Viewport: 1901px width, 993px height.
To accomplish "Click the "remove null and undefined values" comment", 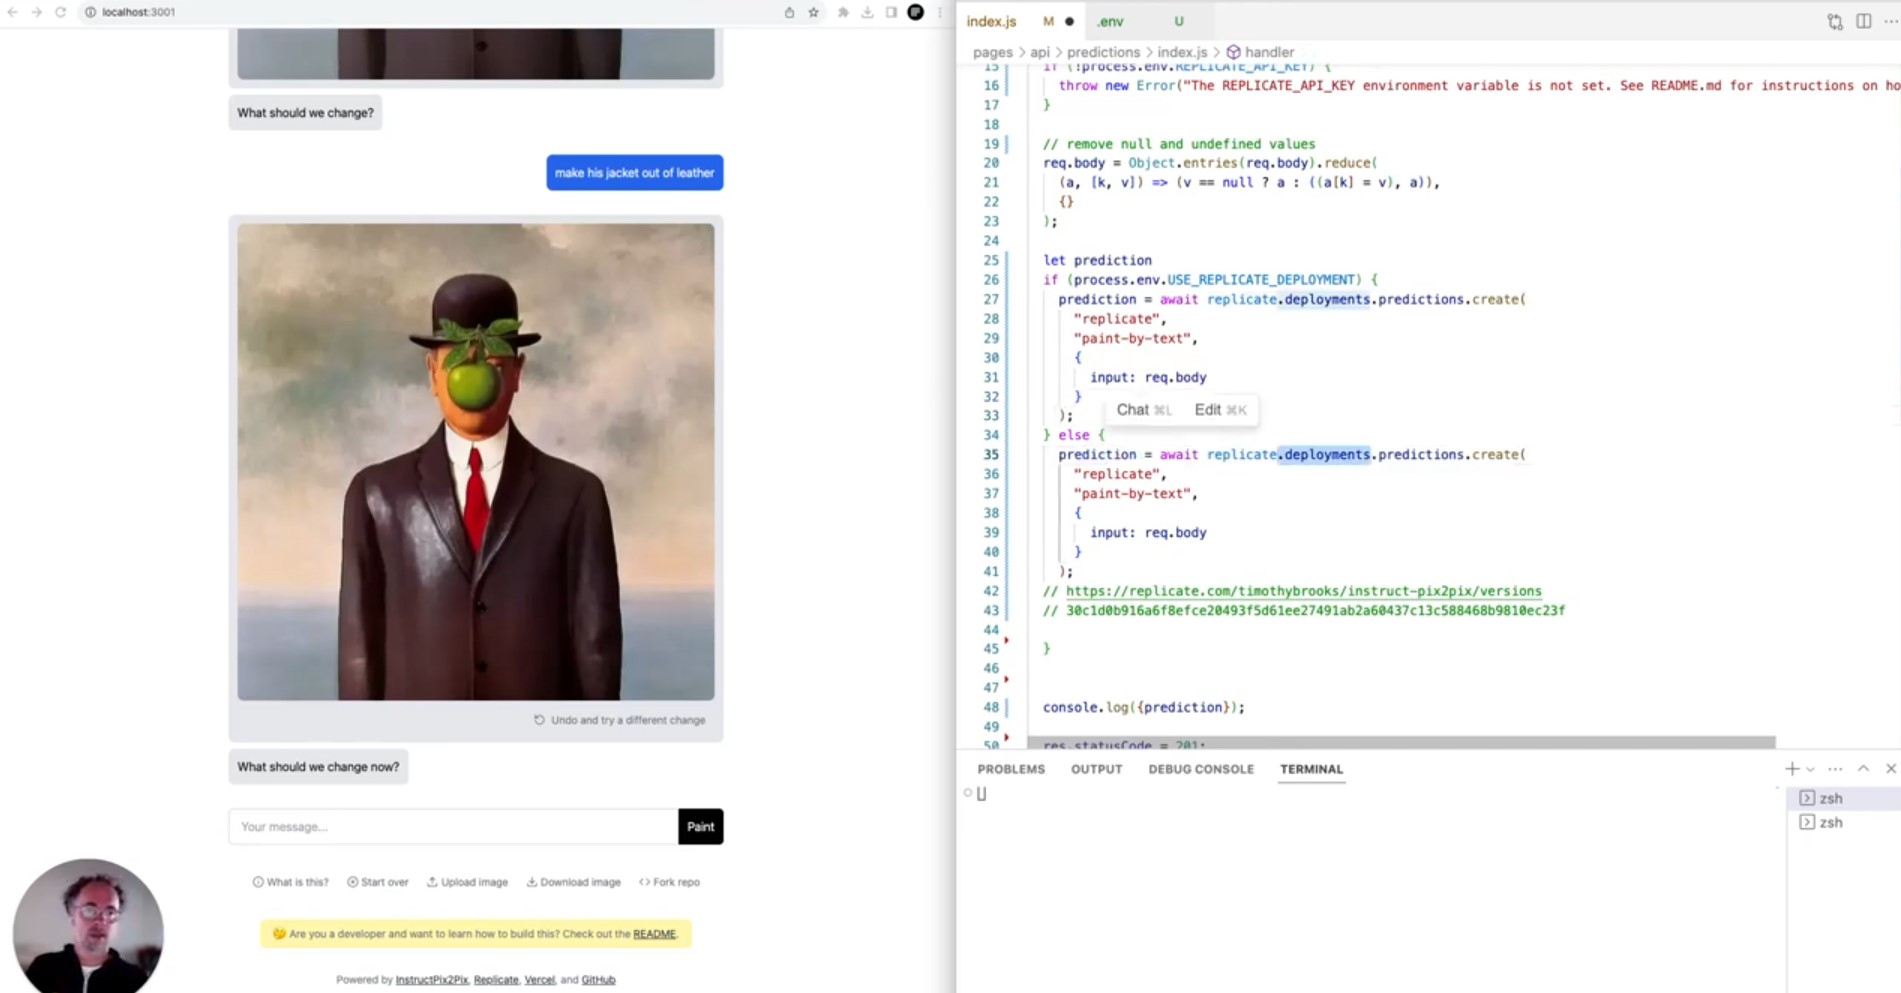I will tap(1179, 144).
